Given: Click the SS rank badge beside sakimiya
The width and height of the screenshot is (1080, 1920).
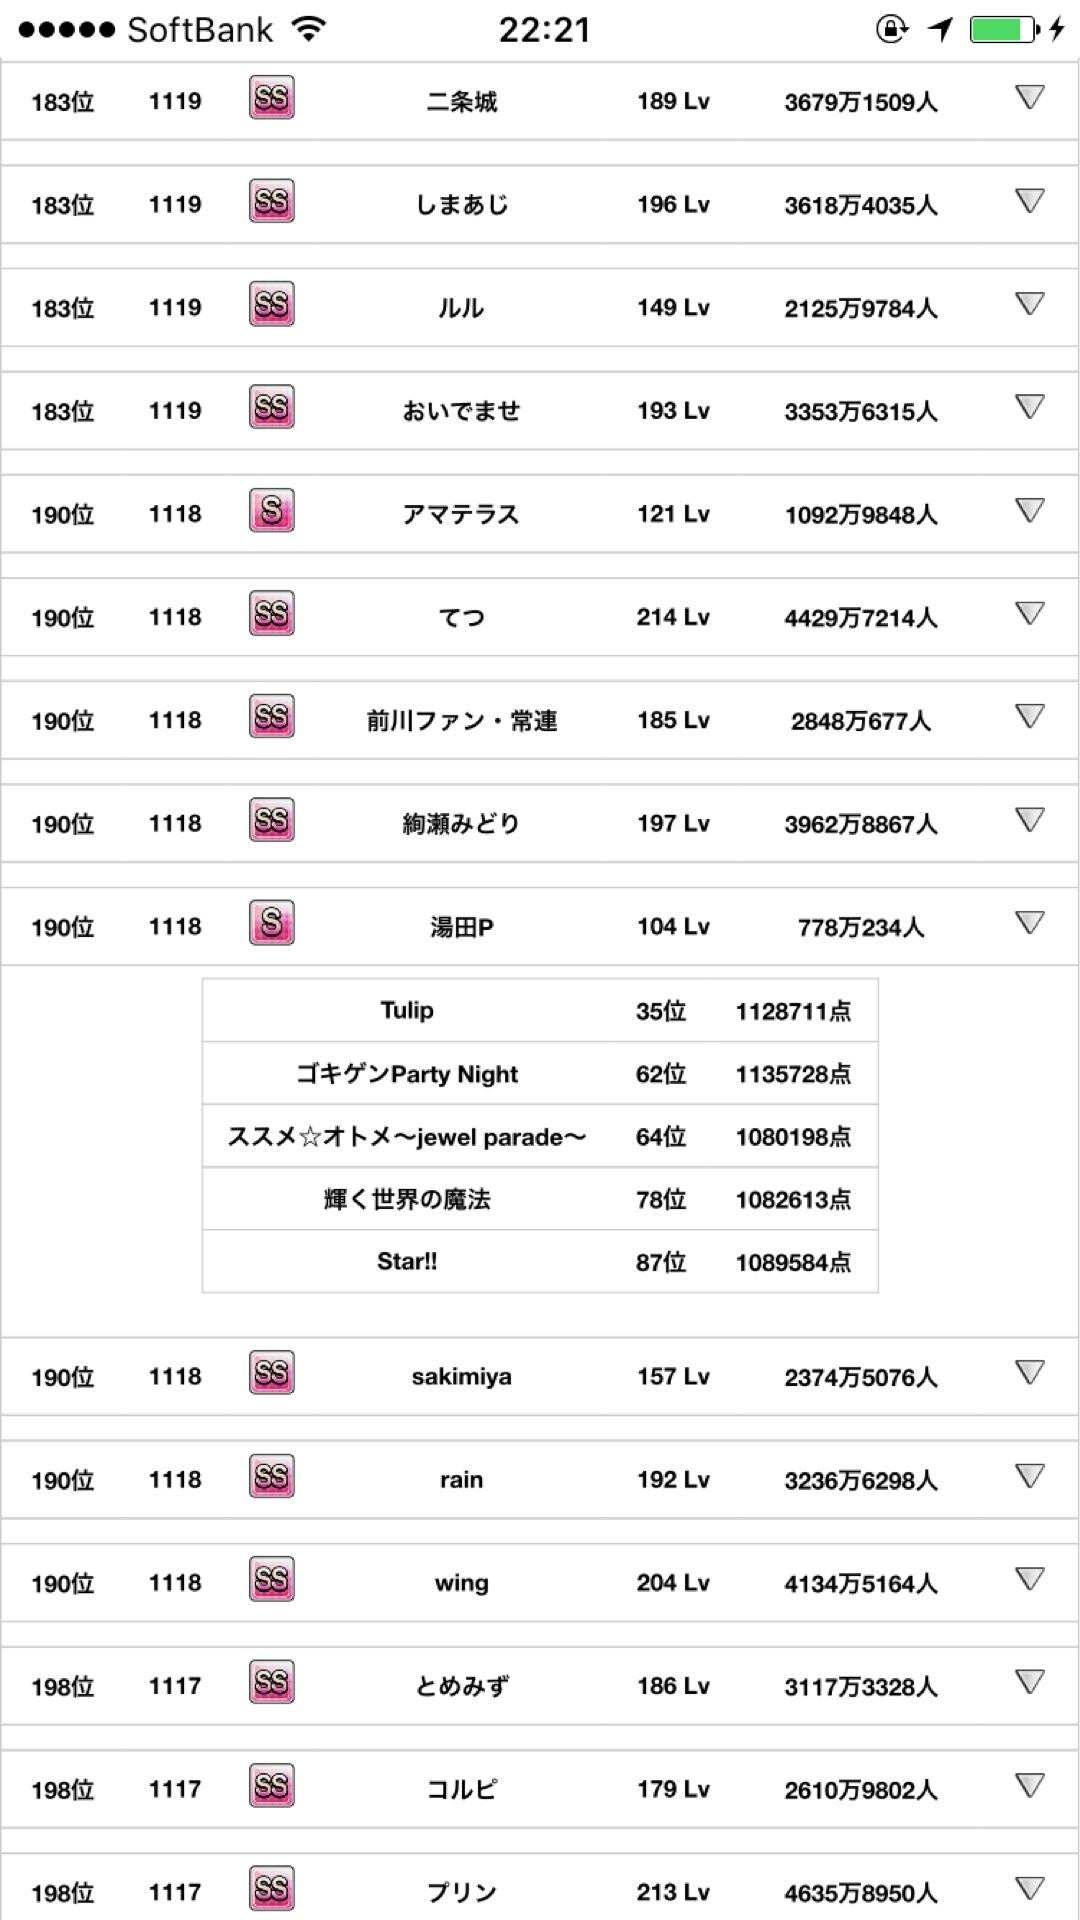Looking at the screenshot, I should [271, 1373].
